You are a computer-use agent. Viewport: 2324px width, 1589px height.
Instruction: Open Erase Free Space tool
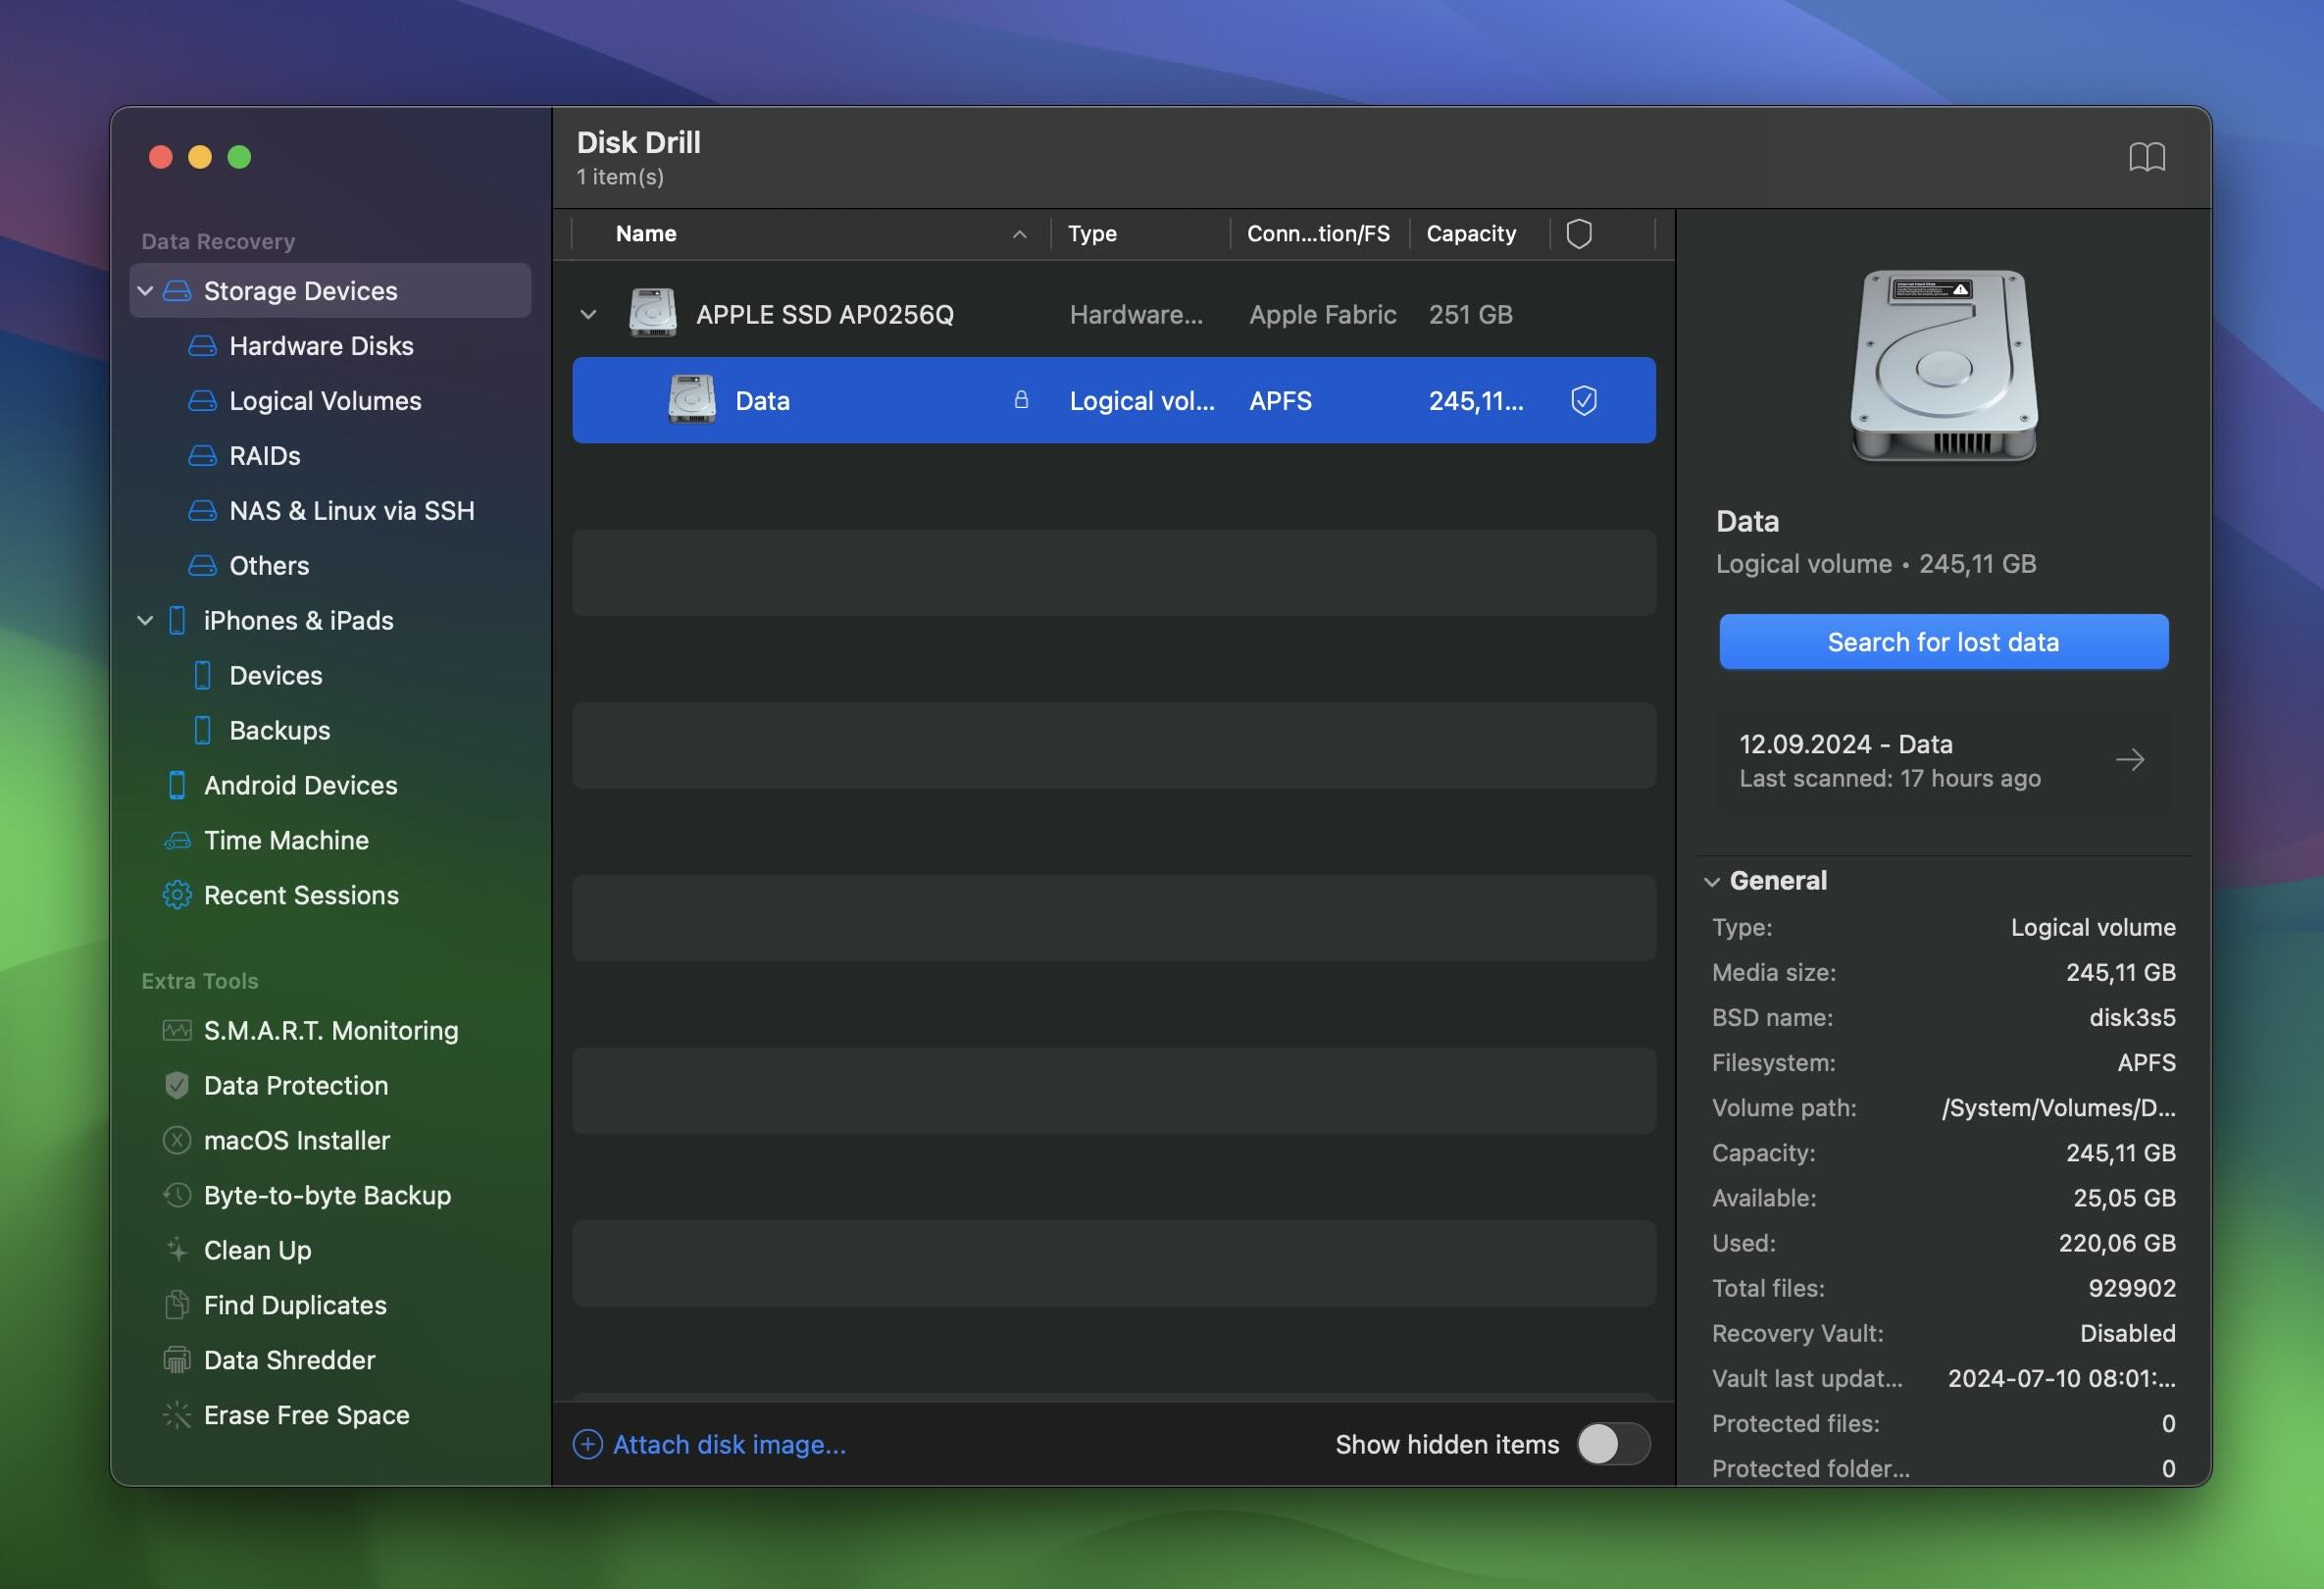306,1415
